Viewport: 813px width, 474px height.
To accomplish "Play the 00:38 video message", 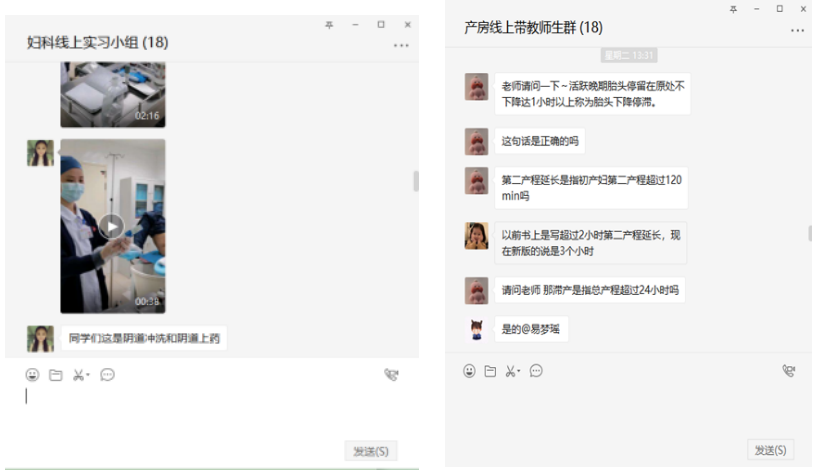I will click(112, 226).
